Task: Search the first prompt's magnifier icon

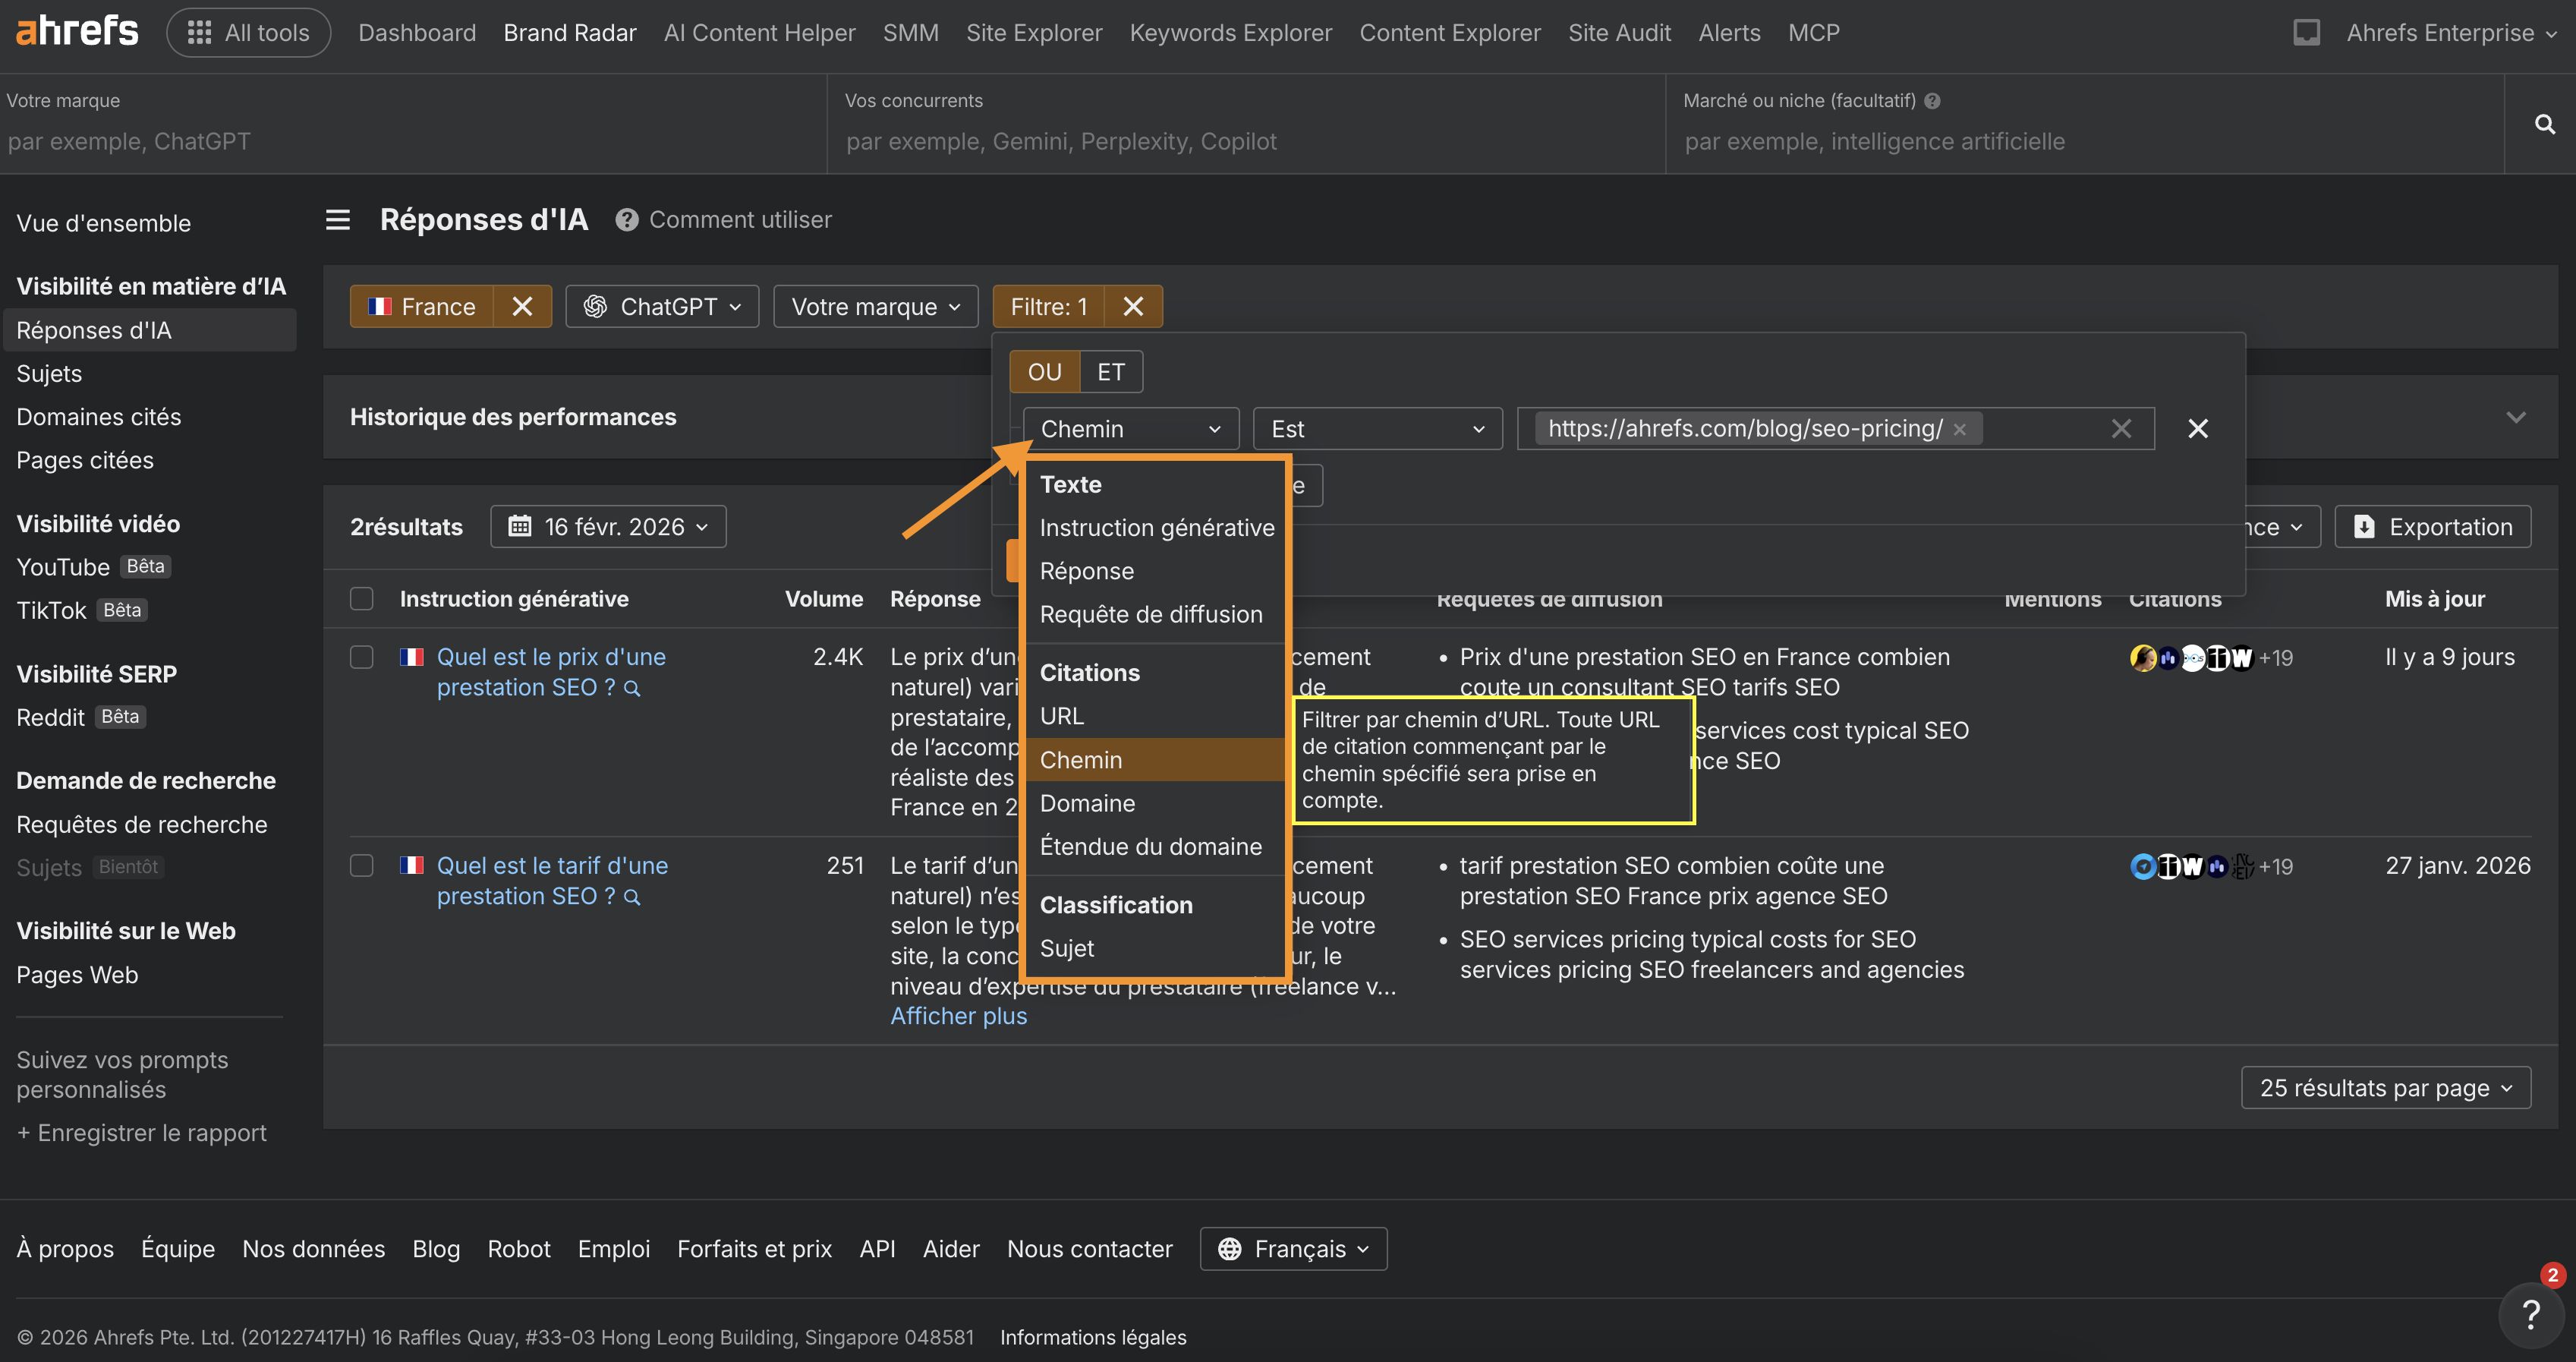Action: click(632, 688)
